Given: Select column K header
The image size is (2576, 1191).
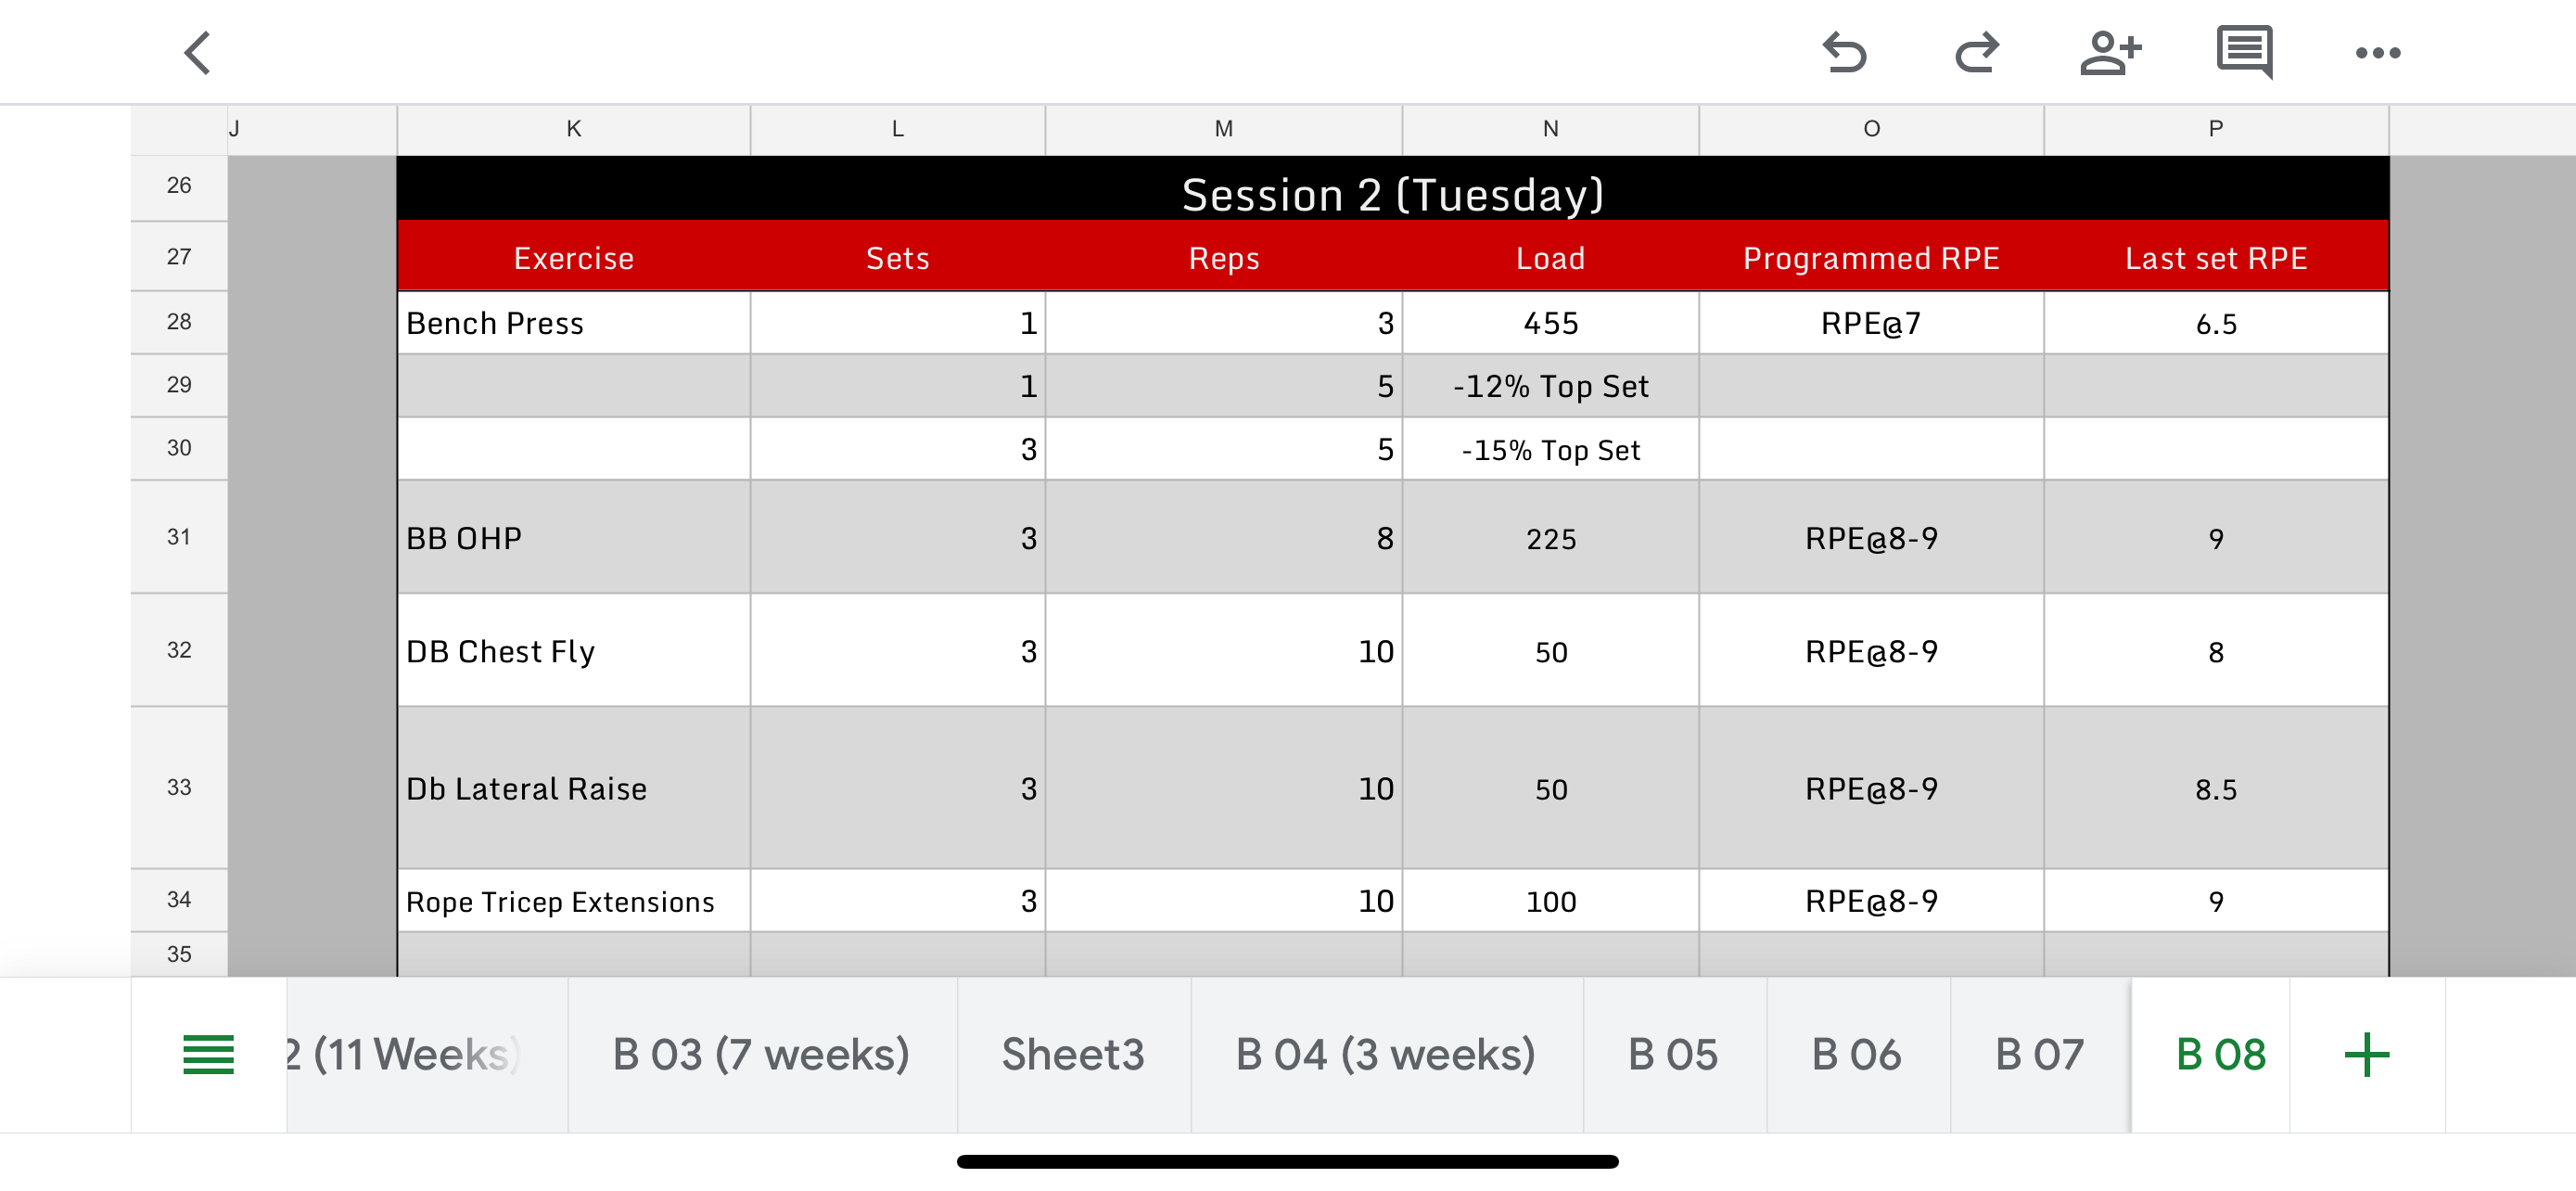Looking at the screenshot, I should tap(573, 129).
